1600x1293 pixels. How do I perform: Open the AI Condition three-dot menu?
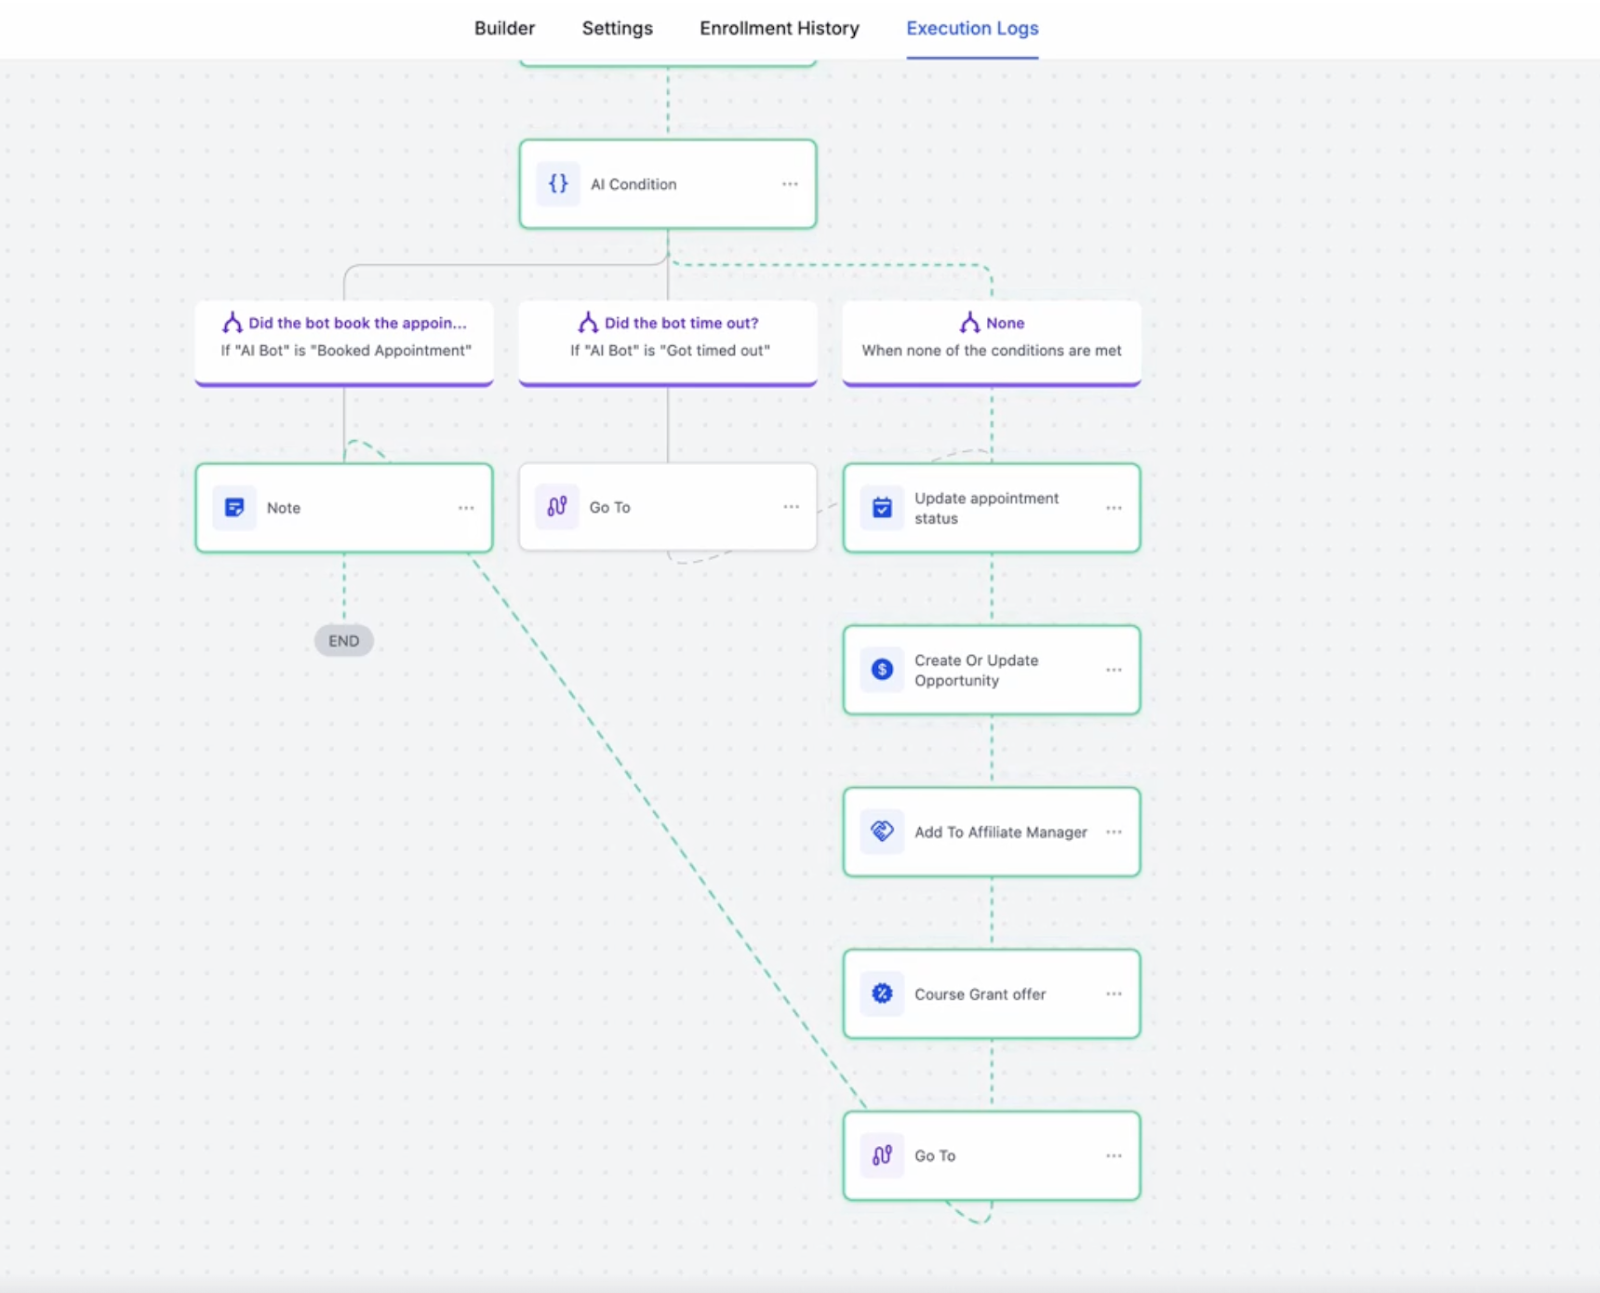point(790,184)
